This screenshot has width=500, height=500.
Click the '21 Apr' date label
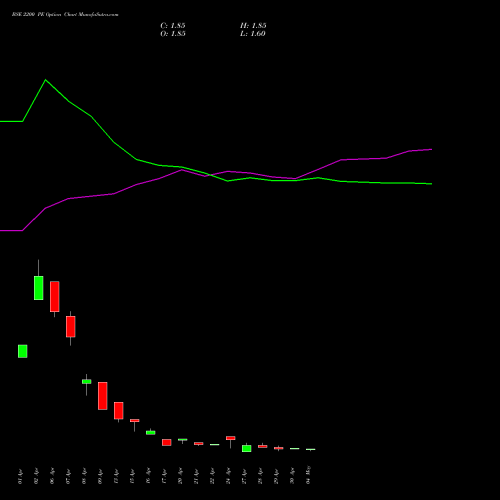196,476
